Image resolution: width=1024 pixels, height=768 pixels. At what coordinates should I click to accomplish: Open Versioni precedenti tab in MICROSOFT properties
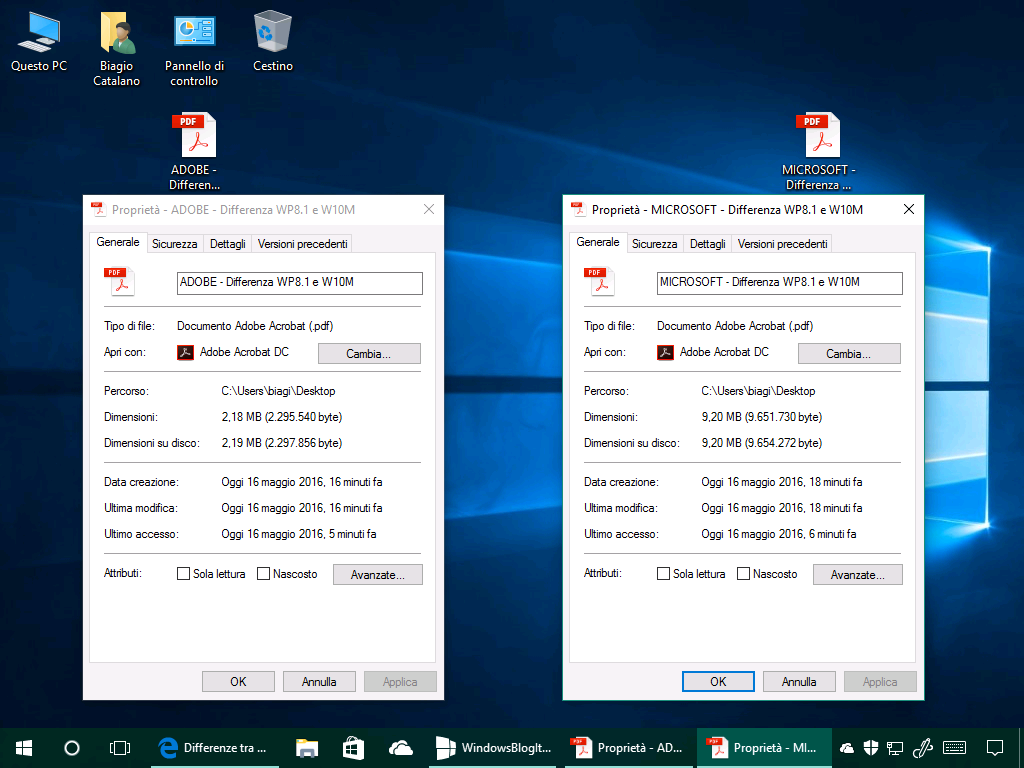click(782, 244)
